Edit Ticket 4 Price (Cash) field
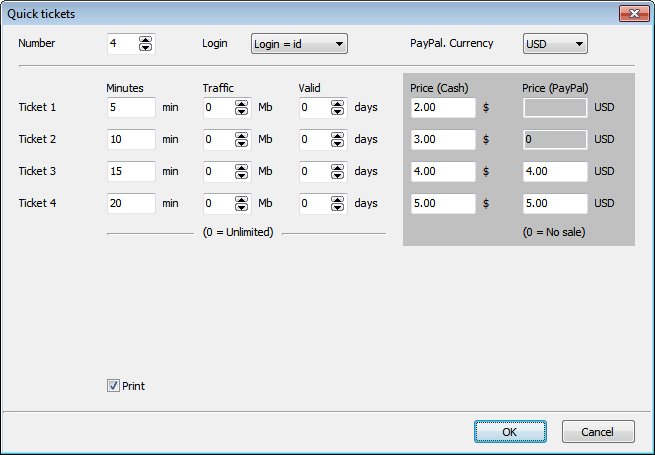This screenshot has width=655, height=455. pos(442,204)
